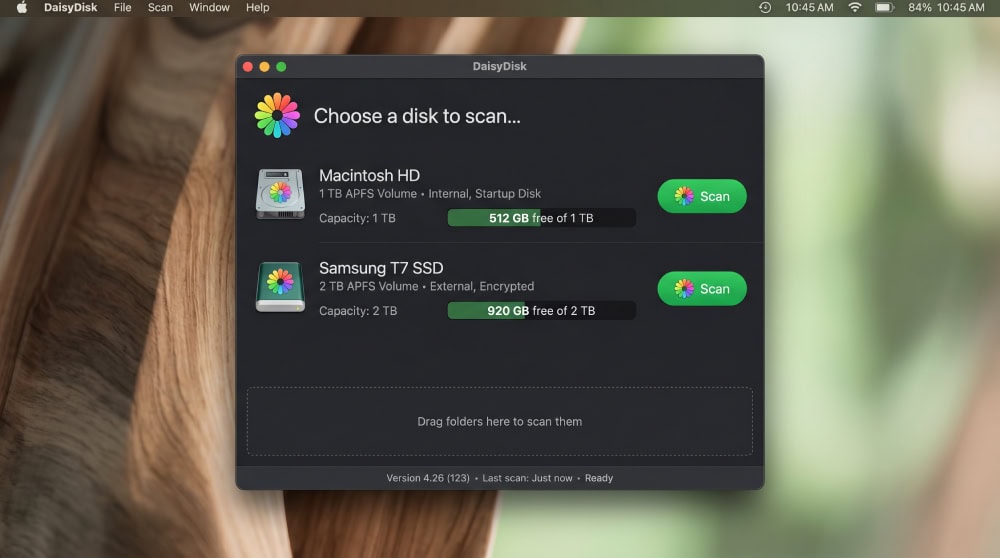Image resolution: width=1000 pixels, height=558 pixels.
Task: Click 'Last scan: Just now' status text
Action: click(x=527, y=478)
